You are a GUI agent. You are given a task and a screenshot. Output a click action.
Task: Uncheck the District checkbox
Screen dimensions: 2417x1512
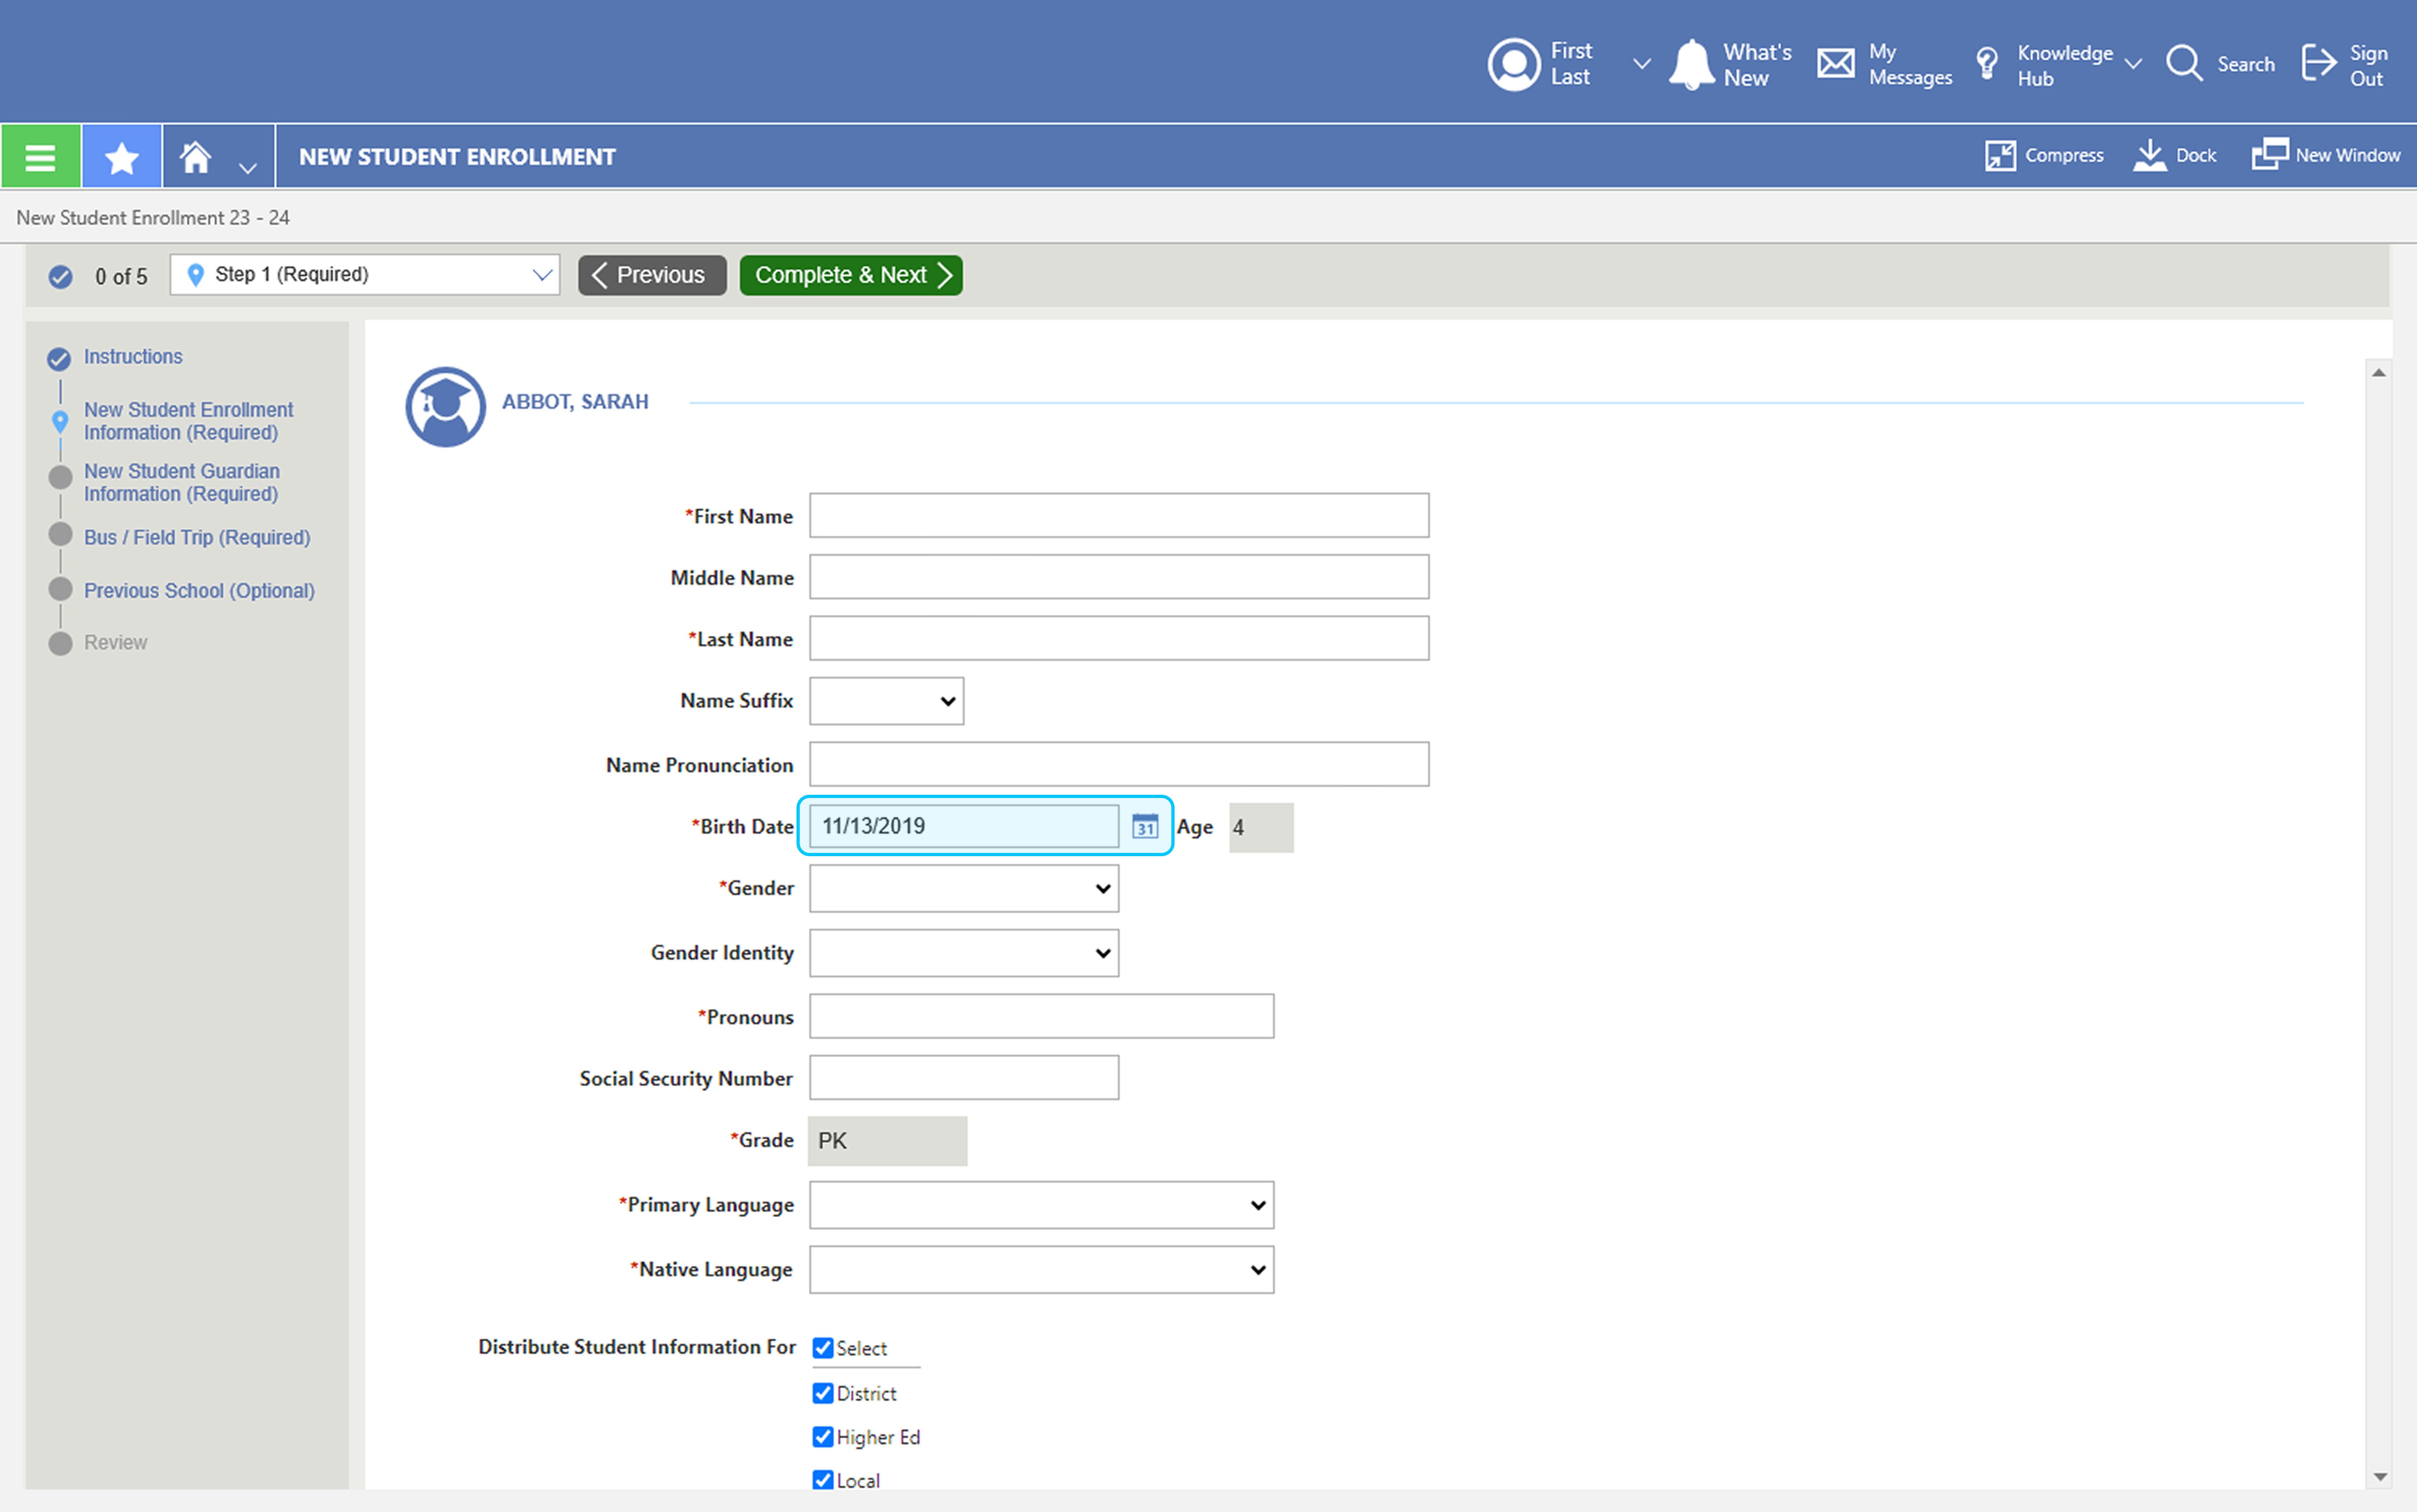(823, 1393)
